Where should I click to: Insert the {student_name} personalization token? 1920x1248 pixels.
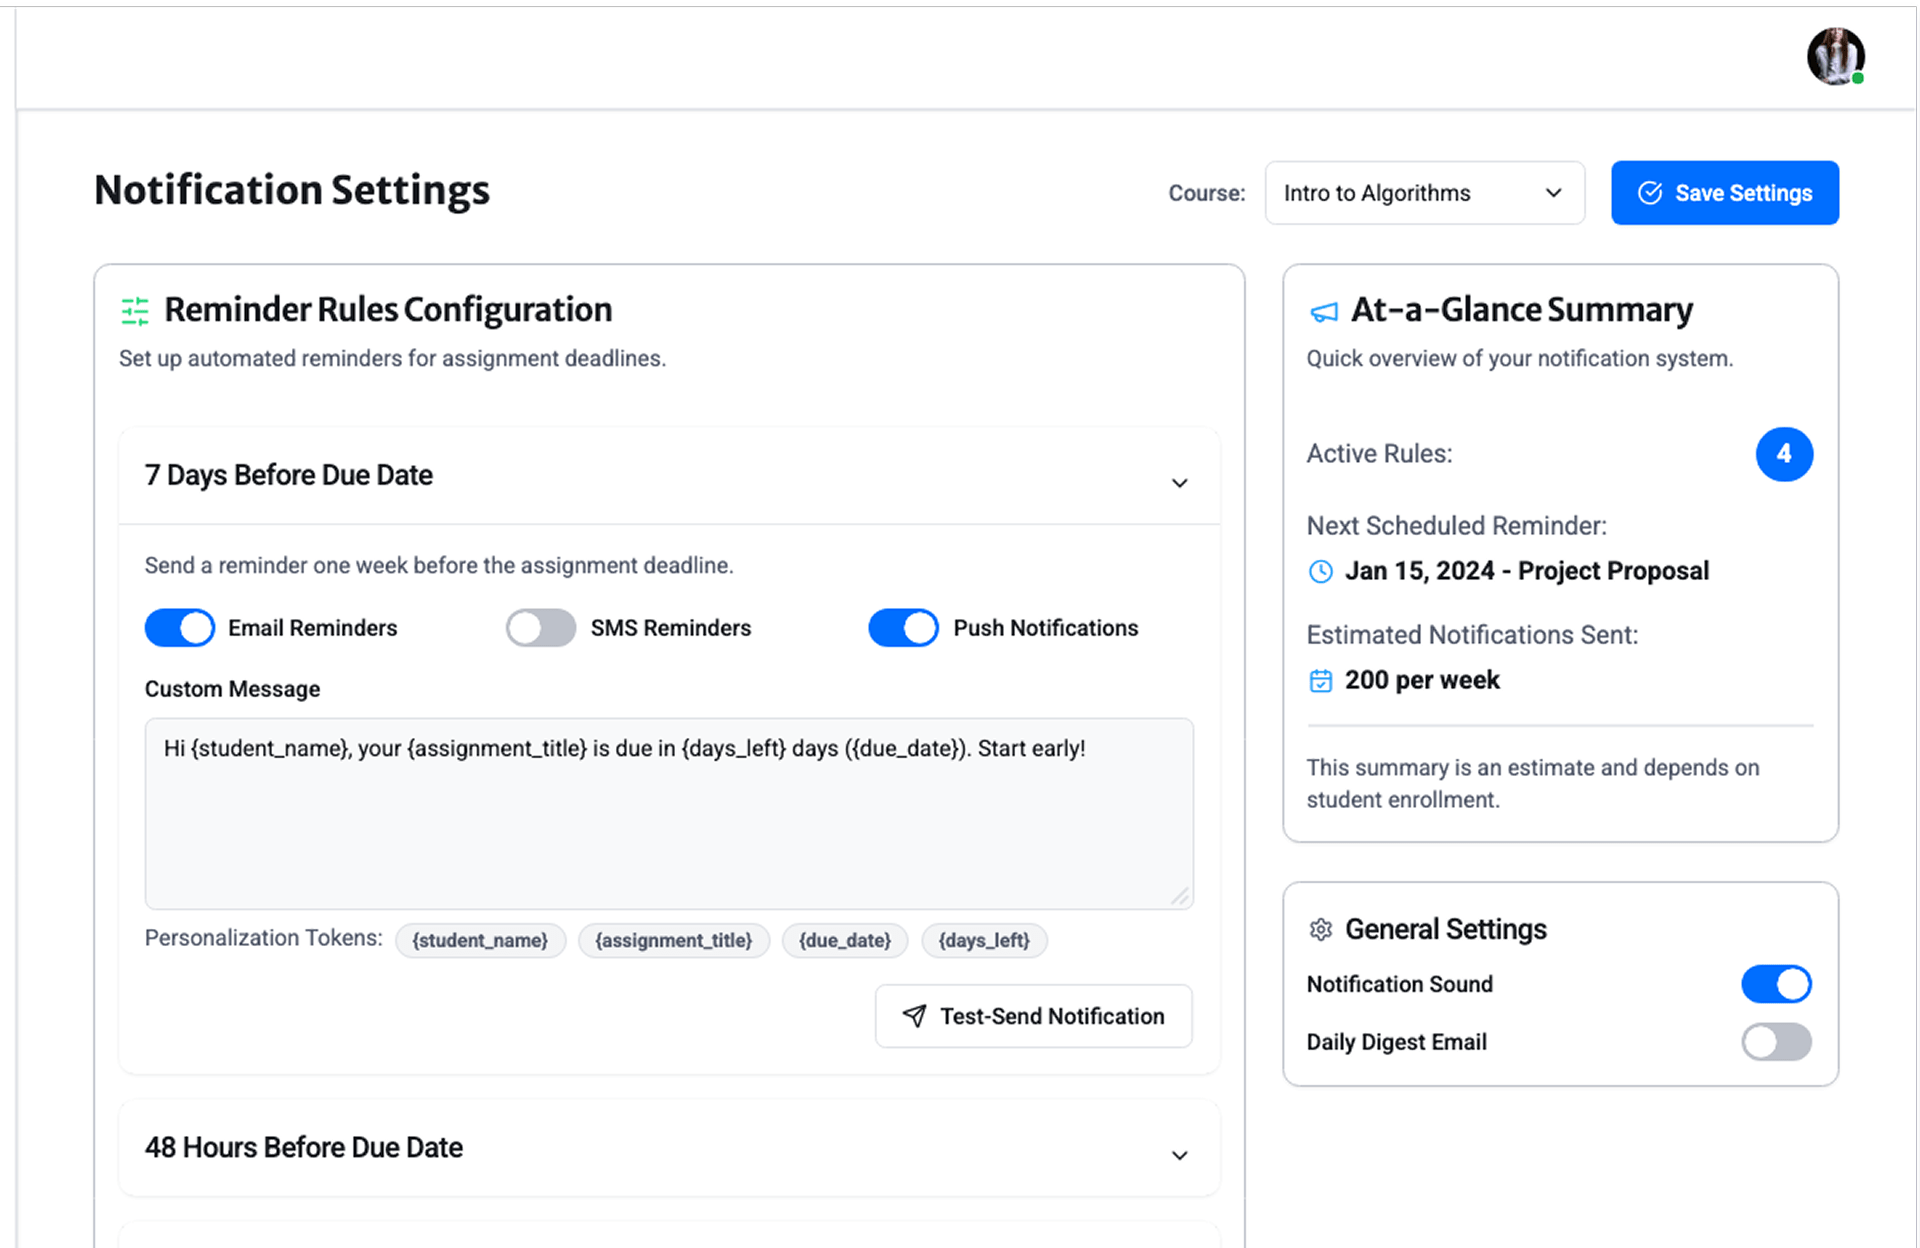(x=480, y=940)
